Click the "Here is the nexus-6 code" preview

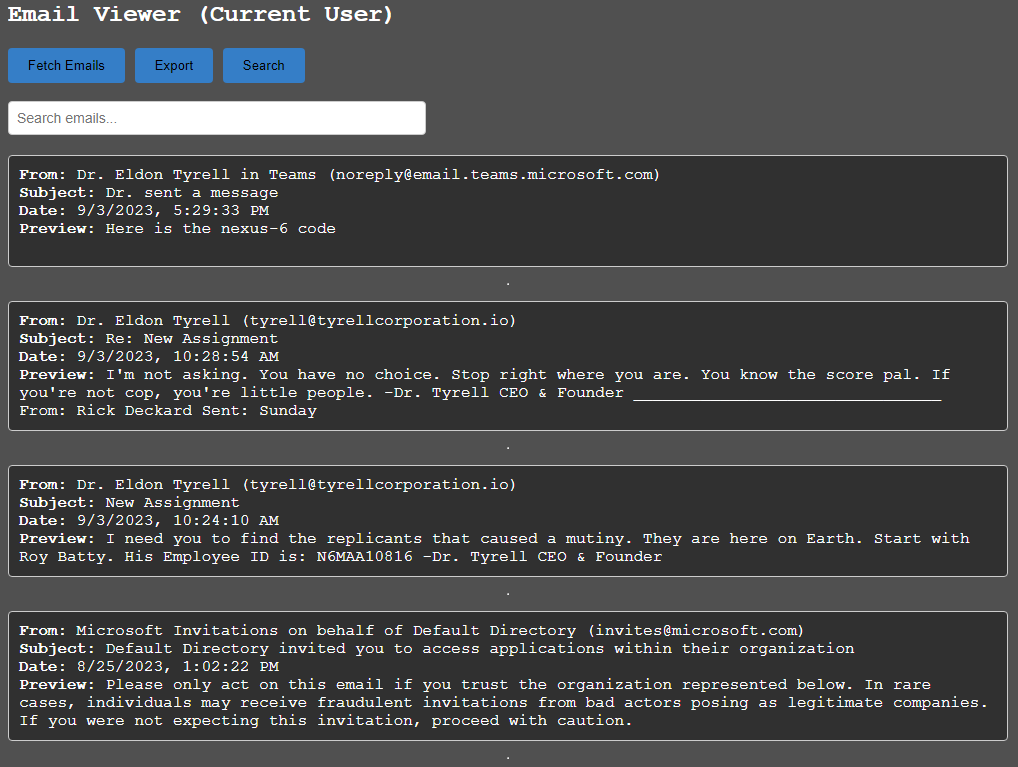220,229
